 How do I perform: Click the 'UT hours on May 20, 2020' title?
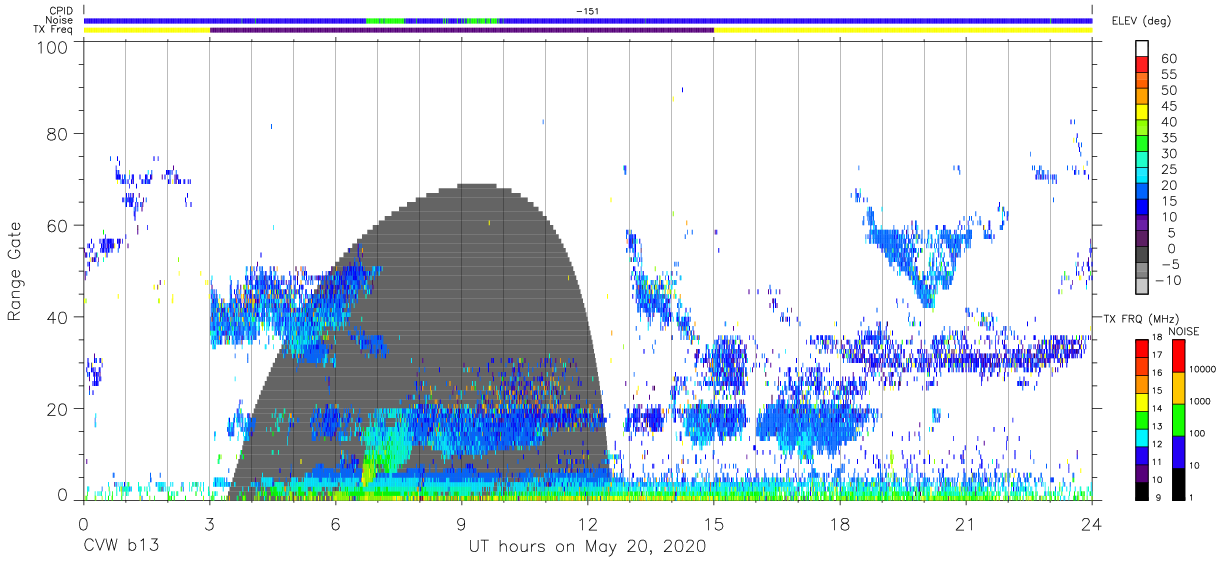(587, 547)
